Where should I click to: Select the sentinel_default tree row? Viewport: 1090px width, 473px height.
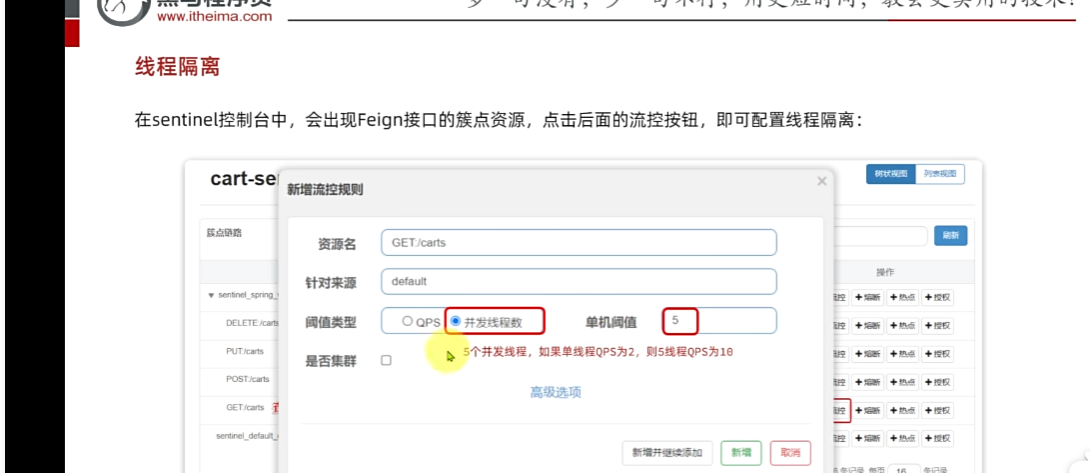pos(247,436)
